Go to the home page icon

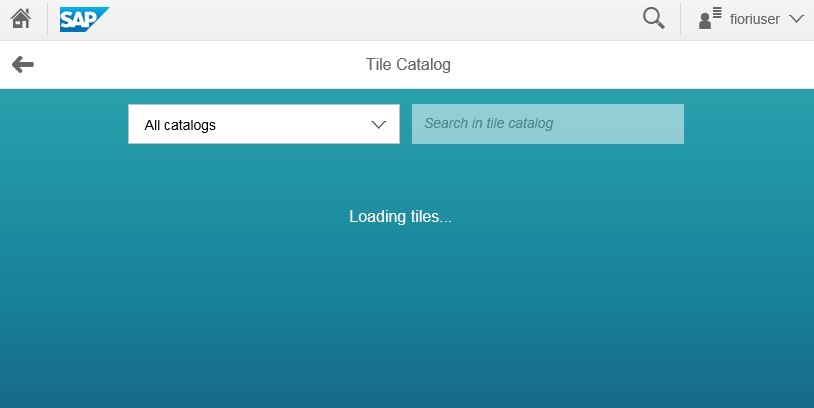coord(21,19)
